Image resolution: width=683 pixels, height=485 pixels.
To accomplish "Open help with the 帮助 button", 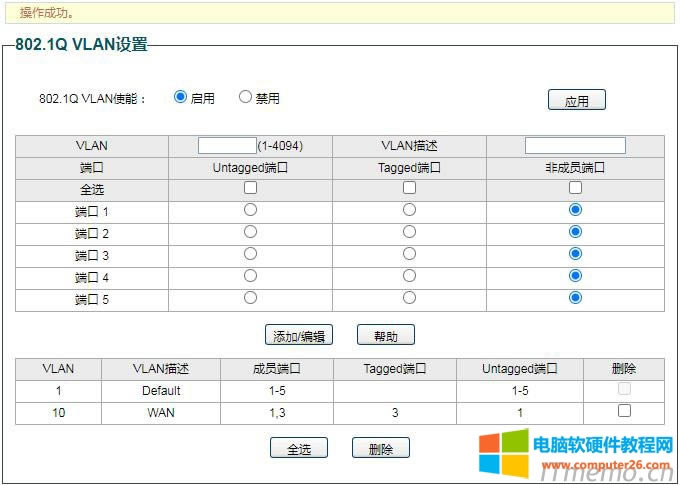I will coord(385,336).
